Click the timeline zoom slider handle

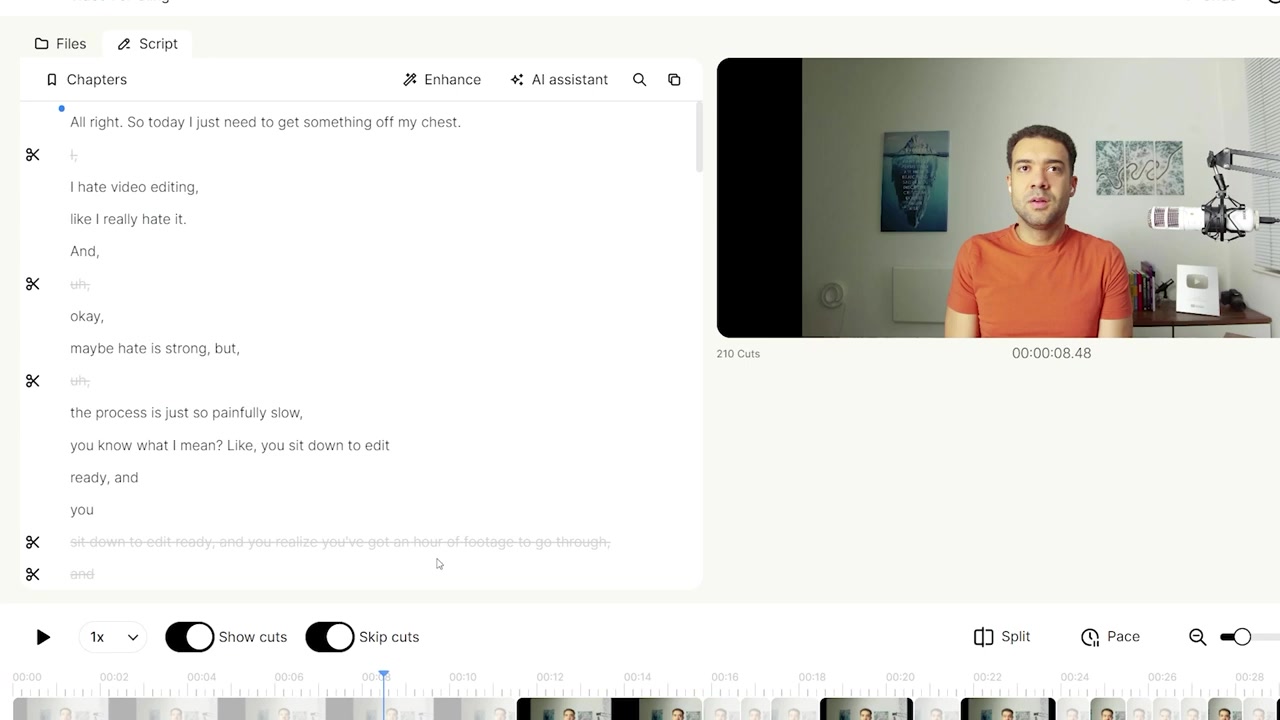coord(1242,637)
